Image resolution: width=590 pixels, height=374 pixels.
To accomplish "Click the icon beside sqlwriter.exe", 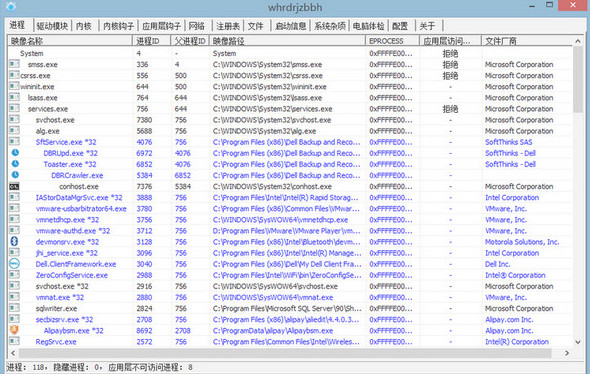I will [x=14, y=308].
